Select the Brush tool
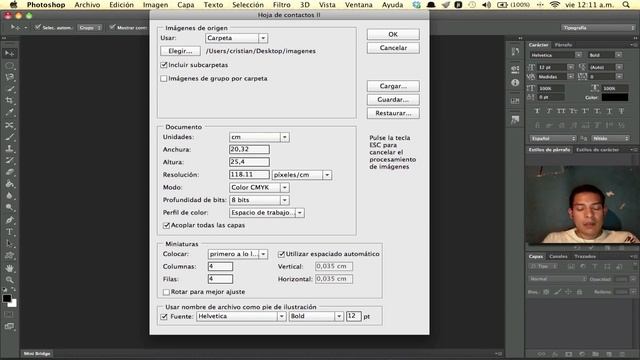This screenshot has width=640, height=360. pos(9,137)
